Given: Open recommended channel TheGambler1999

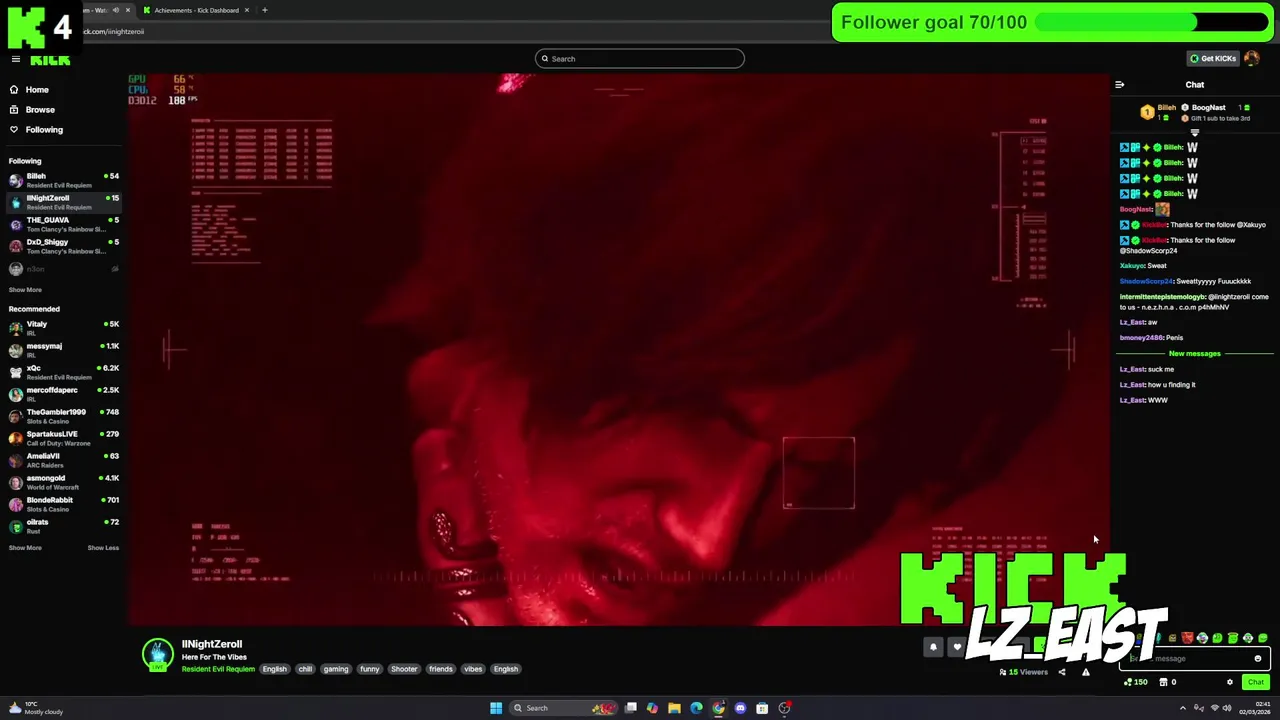Looking at the screenshot, I should tap(62, 416).
